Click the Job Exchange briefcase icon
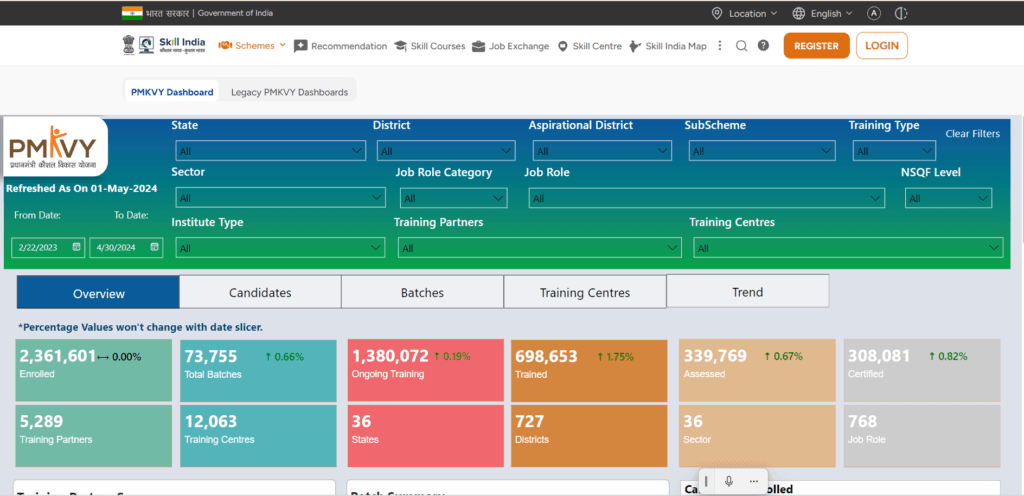 [x=479, y=46]
